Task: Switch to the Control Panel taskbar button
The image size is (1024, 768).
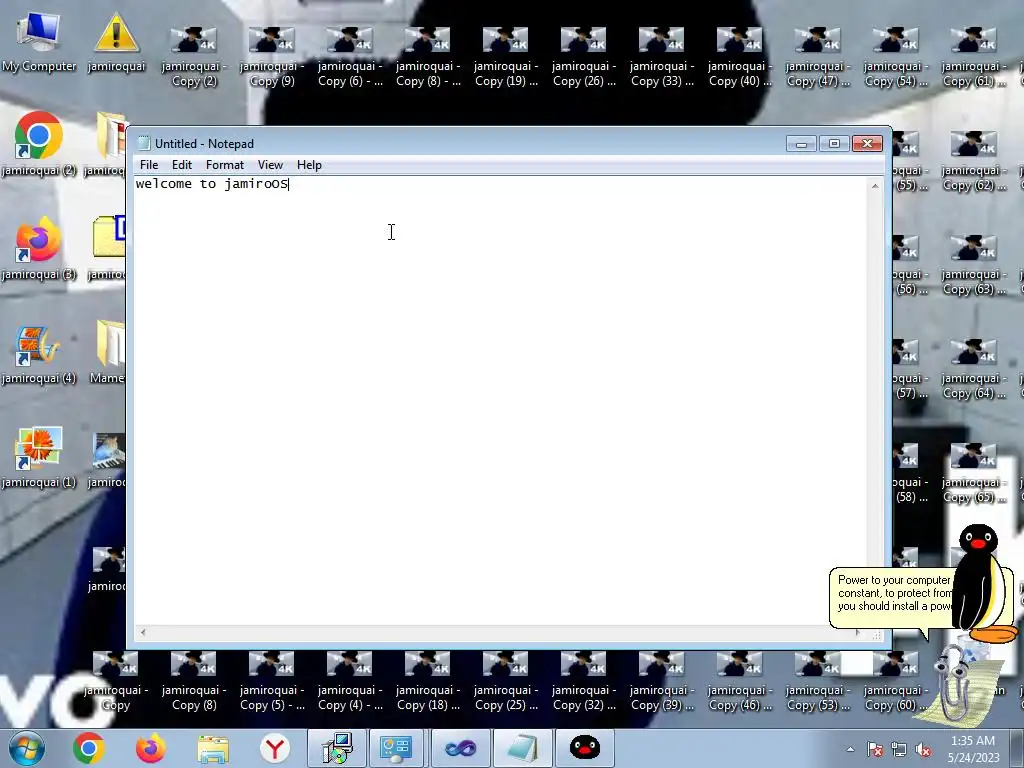Action: point(397,748)
